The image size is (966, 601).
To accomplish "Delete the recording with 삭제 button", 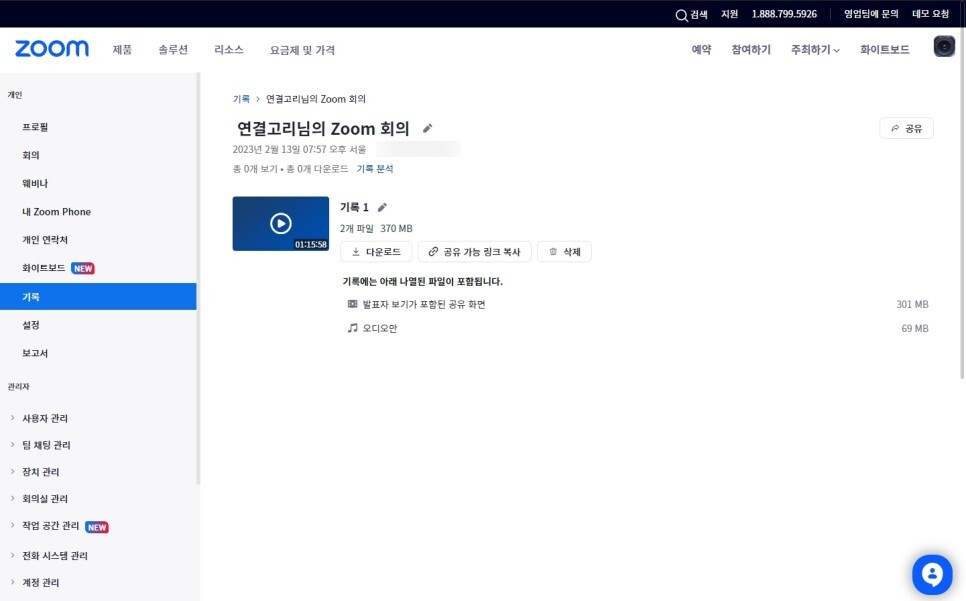I will click(564, 252).
